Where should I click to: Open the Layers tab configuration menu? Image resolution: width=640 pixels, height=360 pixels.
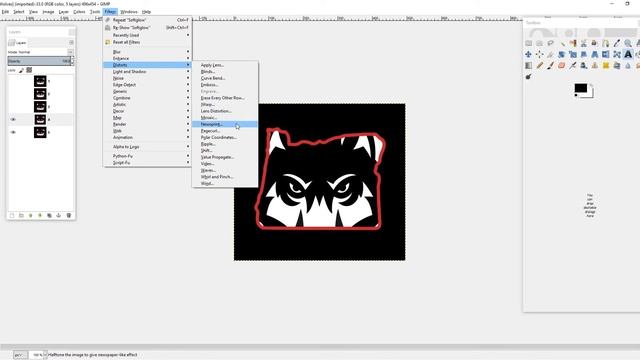[x=71, y=42]
